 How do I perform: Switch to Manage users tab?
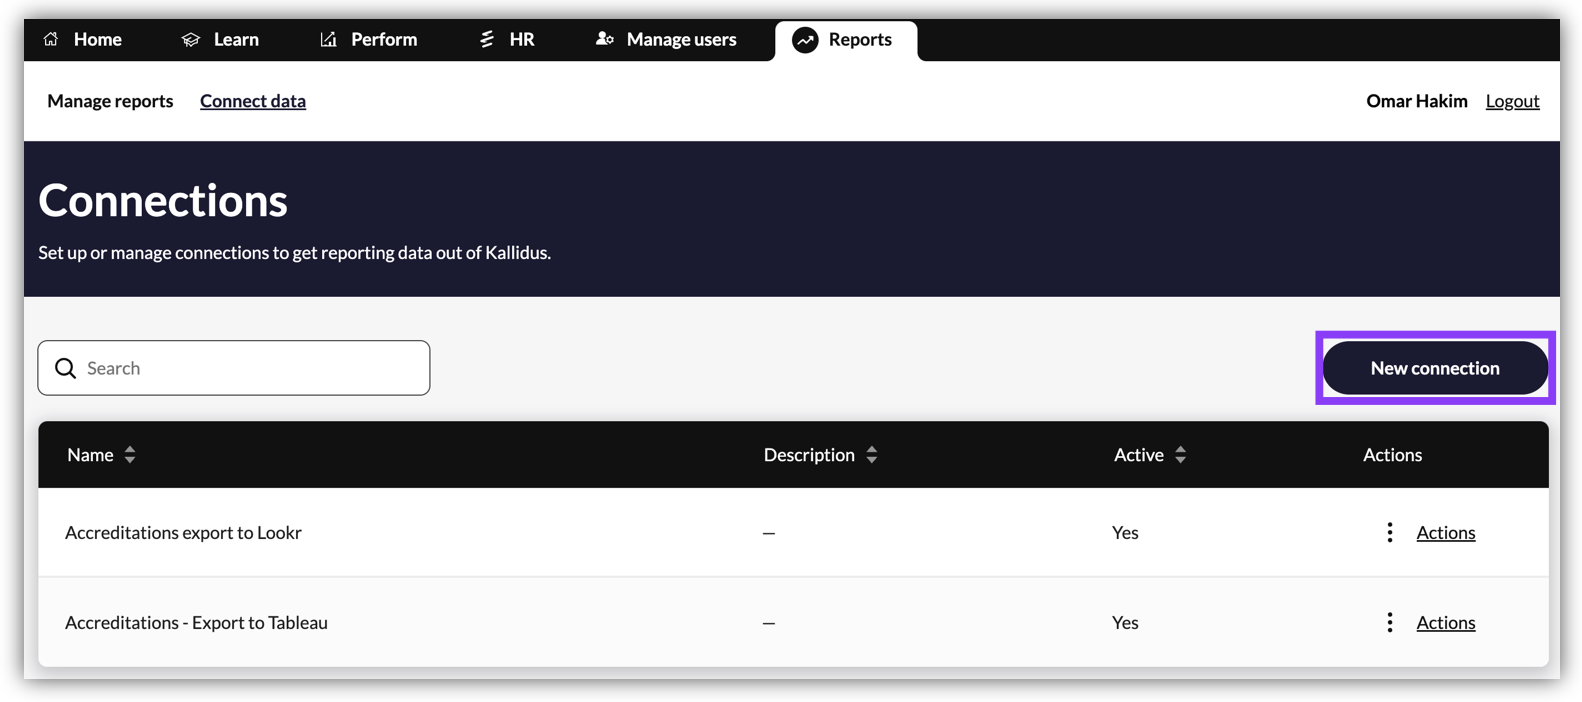coord(680,39)
